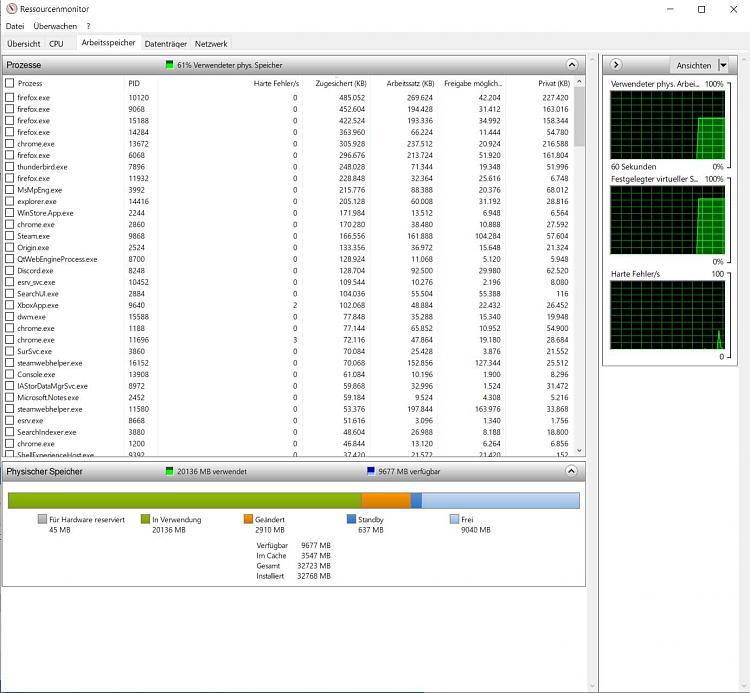Tick the Steam.exe process checkbox
This screenshot has height=693, width=750.
point(10,236)
